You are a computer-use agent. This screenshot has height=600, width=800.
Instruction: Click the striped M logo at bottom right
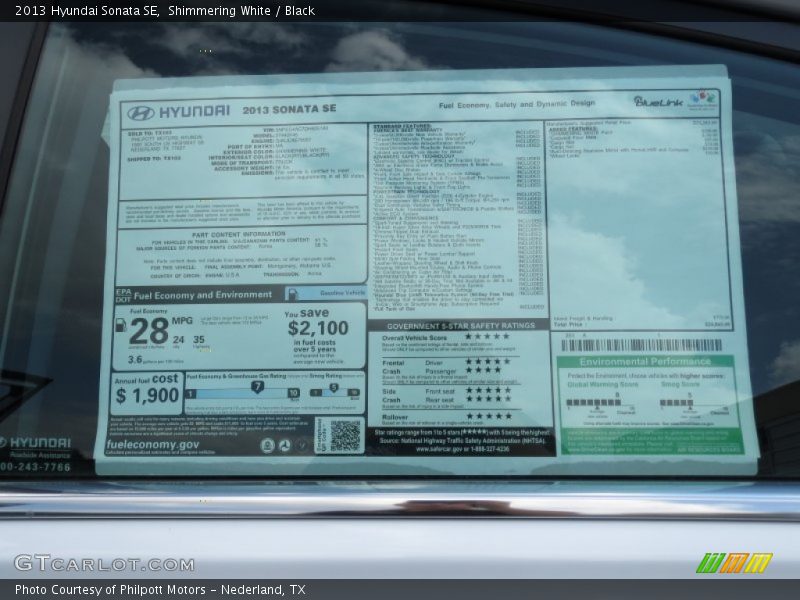pos(734,563)
